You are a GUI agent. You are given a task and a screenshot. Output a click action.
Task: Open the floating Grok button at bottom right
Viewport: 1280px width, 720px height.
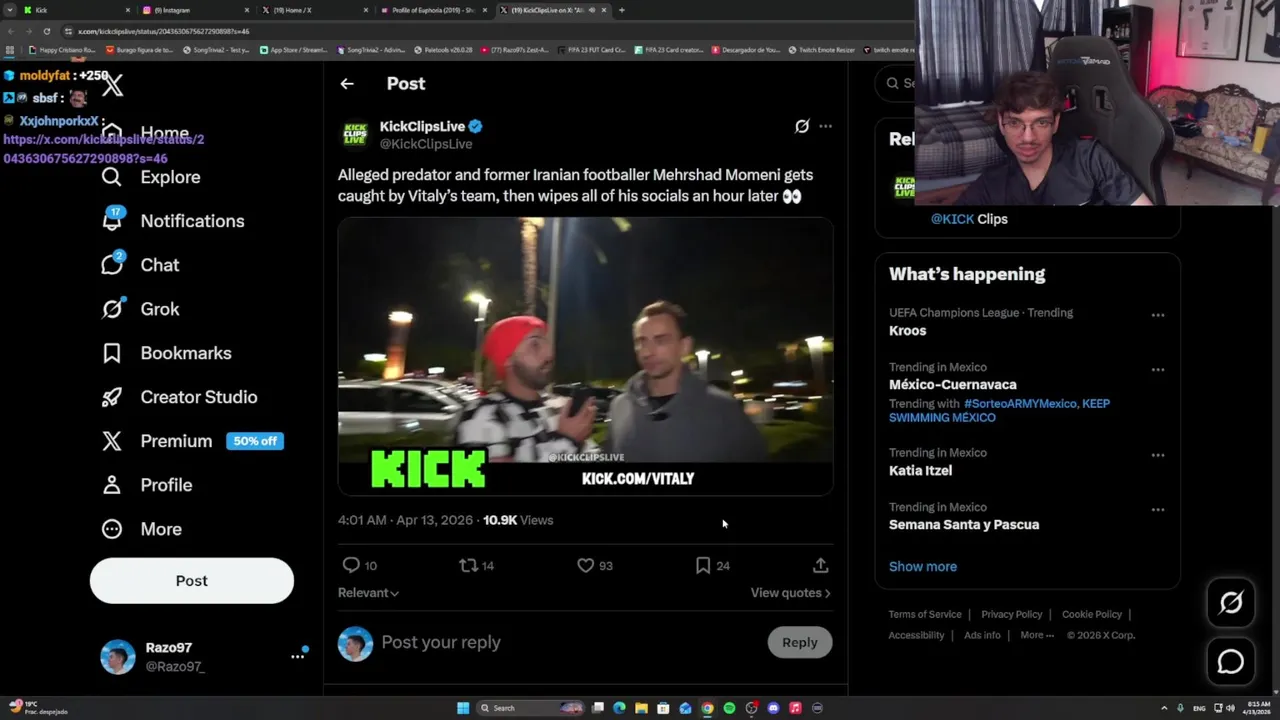(1231, 602)
